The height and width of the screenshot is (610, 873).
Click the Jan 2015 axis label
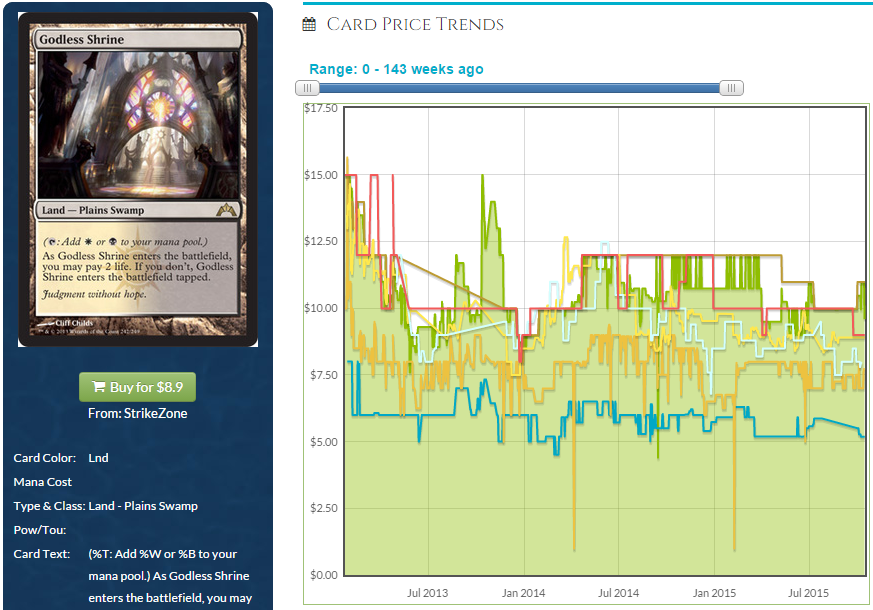(714, 593)
